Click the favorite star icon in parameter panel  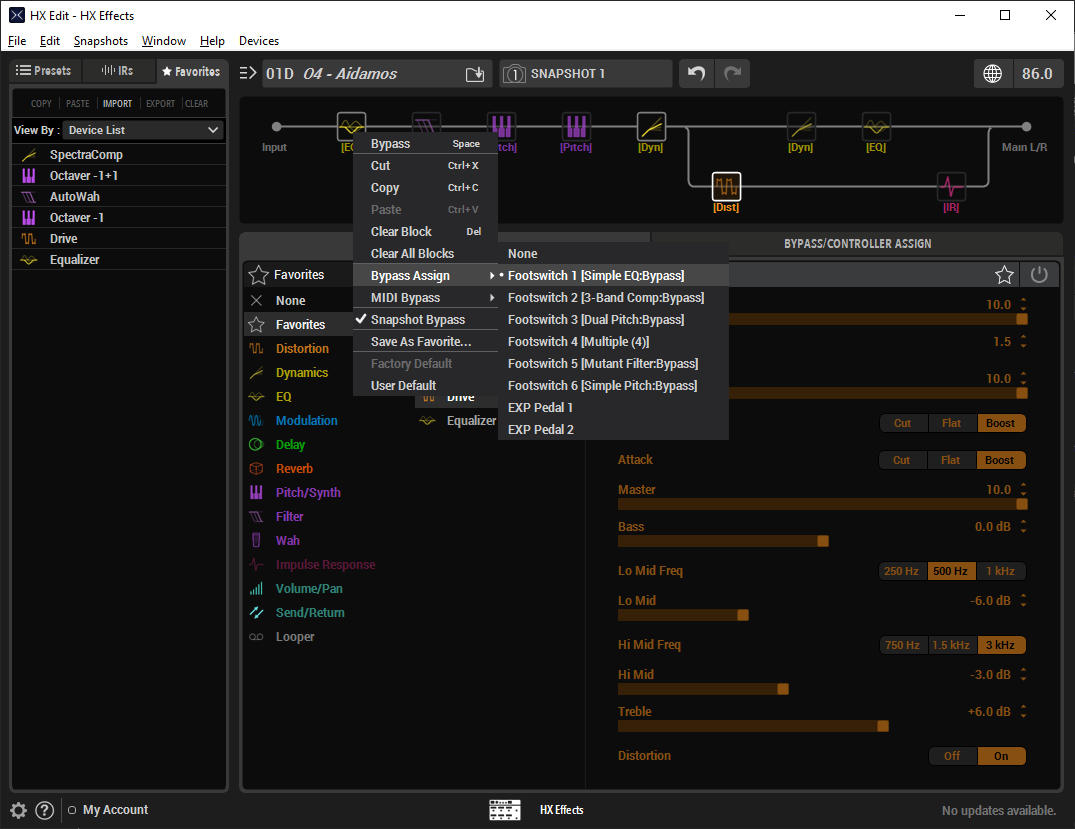point(1004,275)
